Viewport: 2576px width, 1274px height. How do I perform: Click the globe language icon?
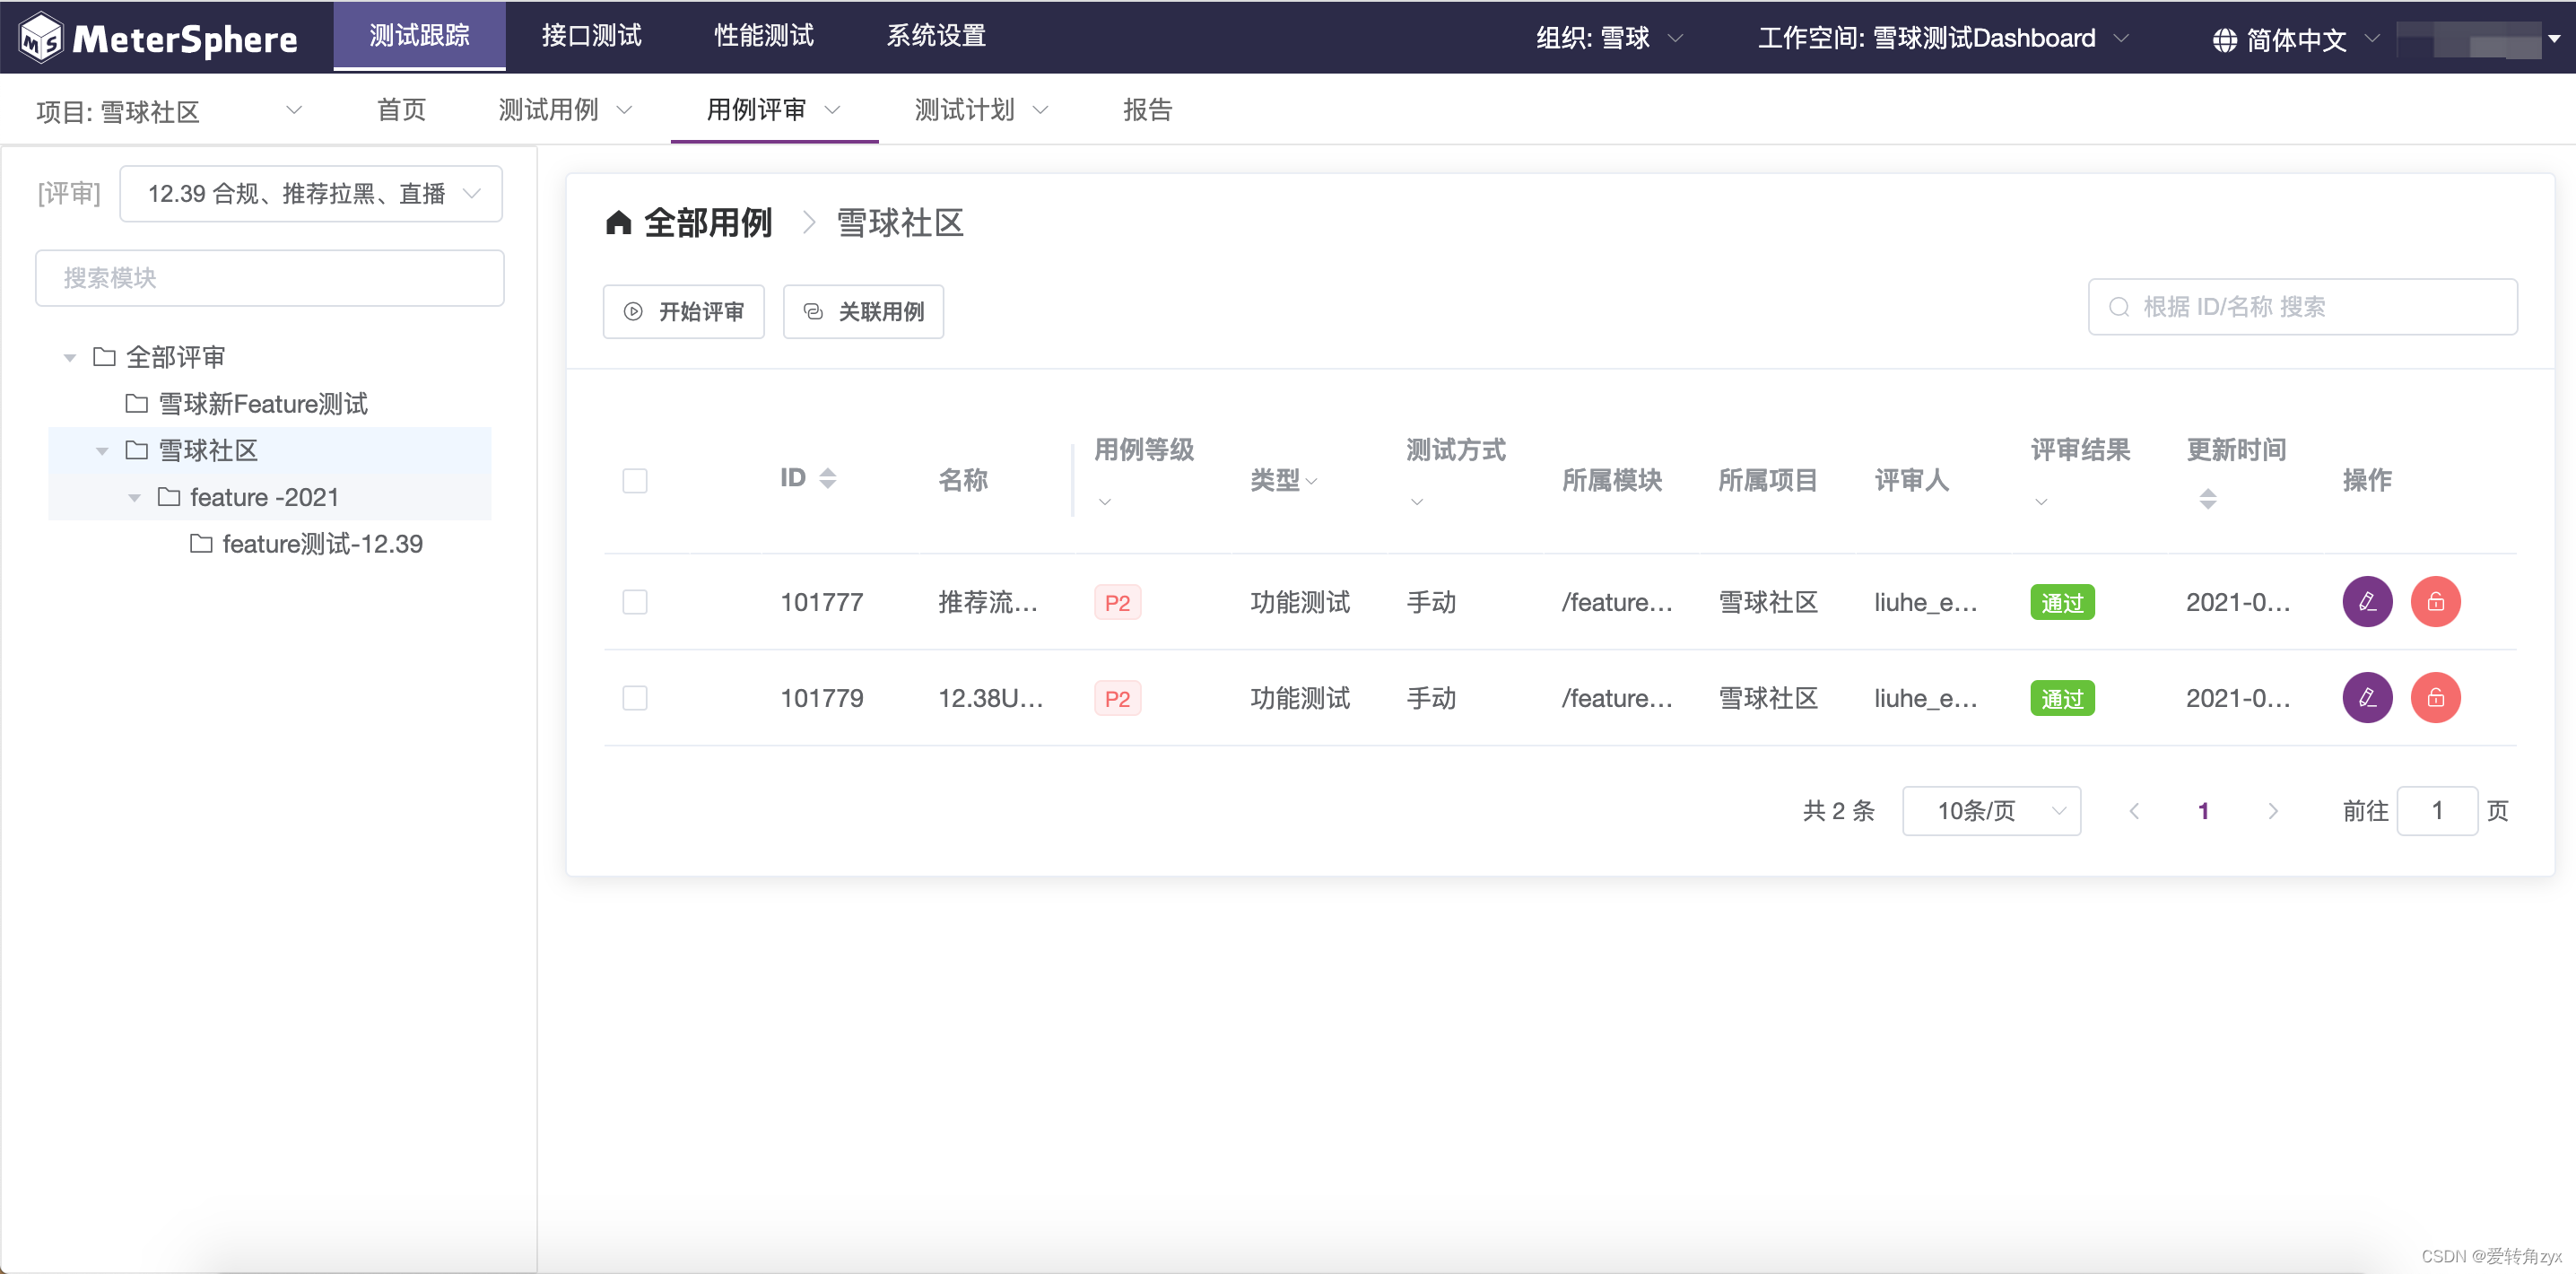coord(2224,40)
